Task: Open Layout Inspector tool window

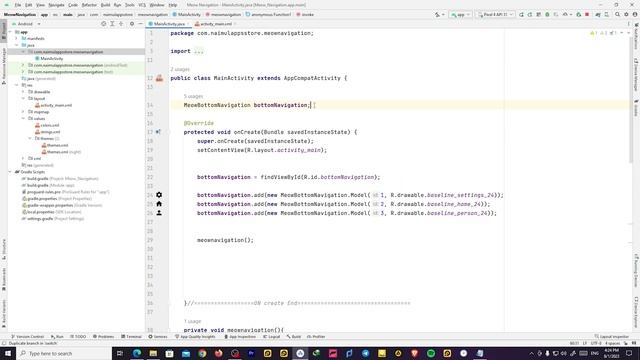Action: (612, 337)
